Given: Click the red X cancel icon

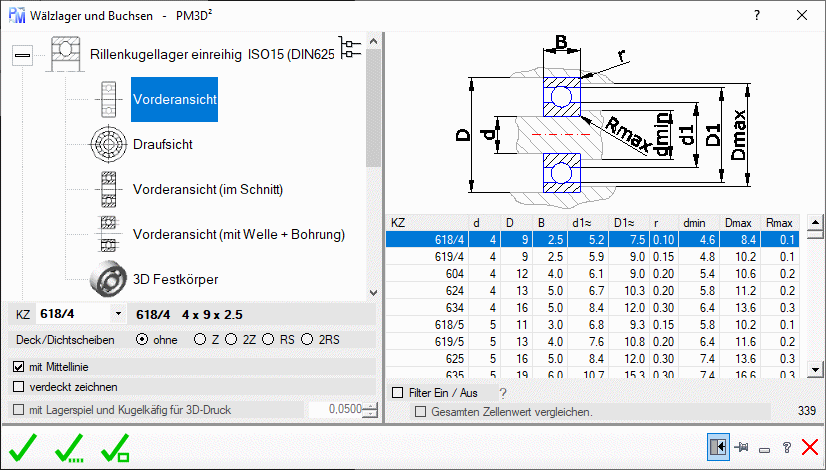Looking at the screenshot, I should pyautogui.click(x=810, y=449).
